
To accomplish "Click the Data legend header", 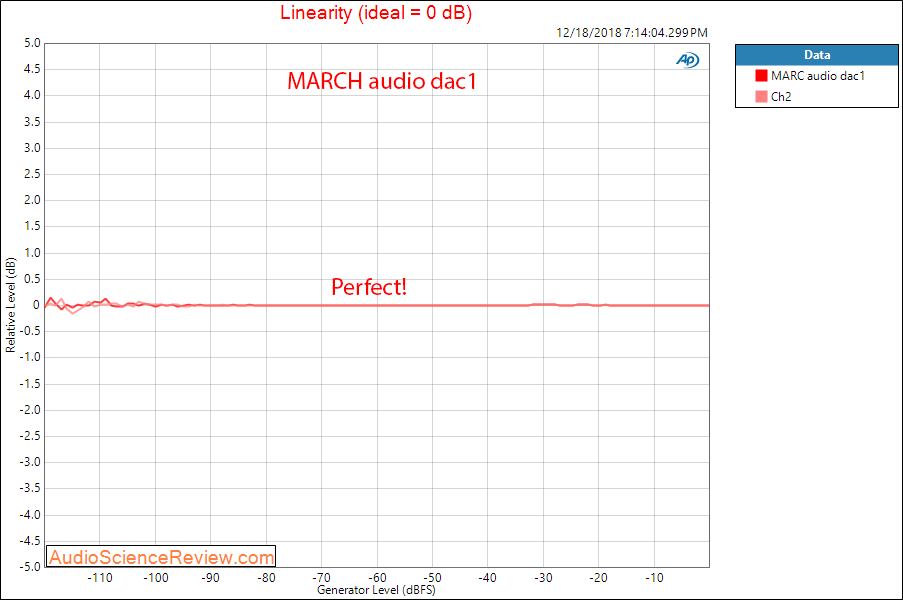I will 817,55.
